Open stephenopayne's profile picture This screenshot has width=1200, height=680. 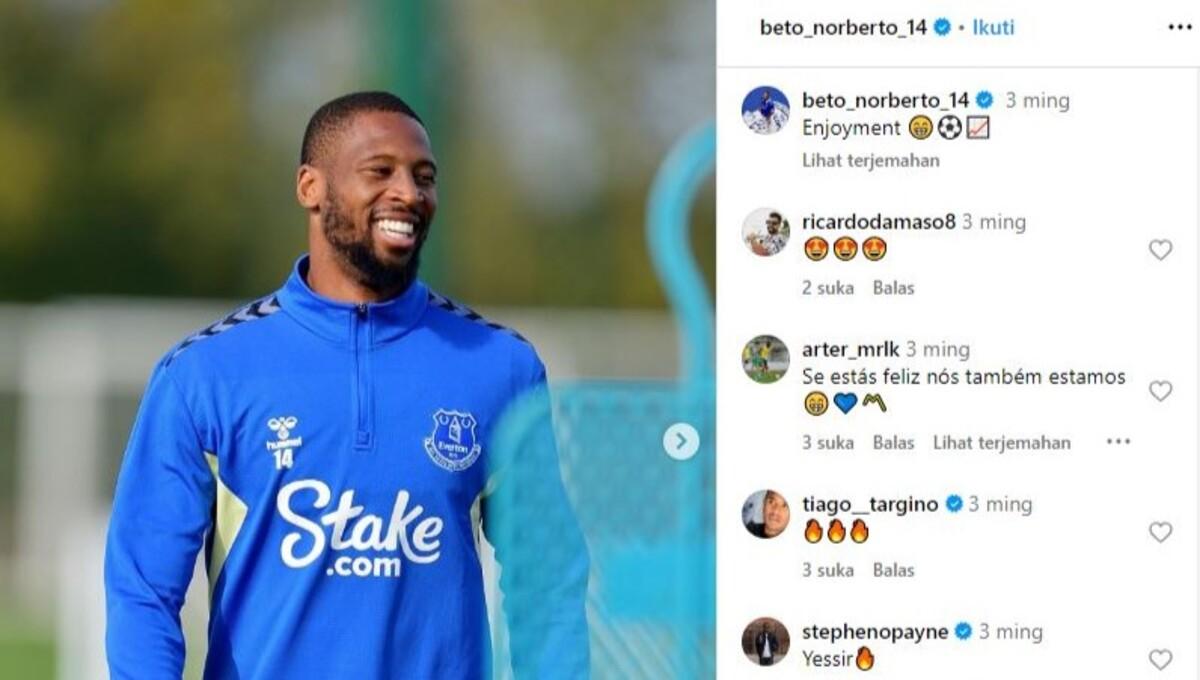pos(766,641)
